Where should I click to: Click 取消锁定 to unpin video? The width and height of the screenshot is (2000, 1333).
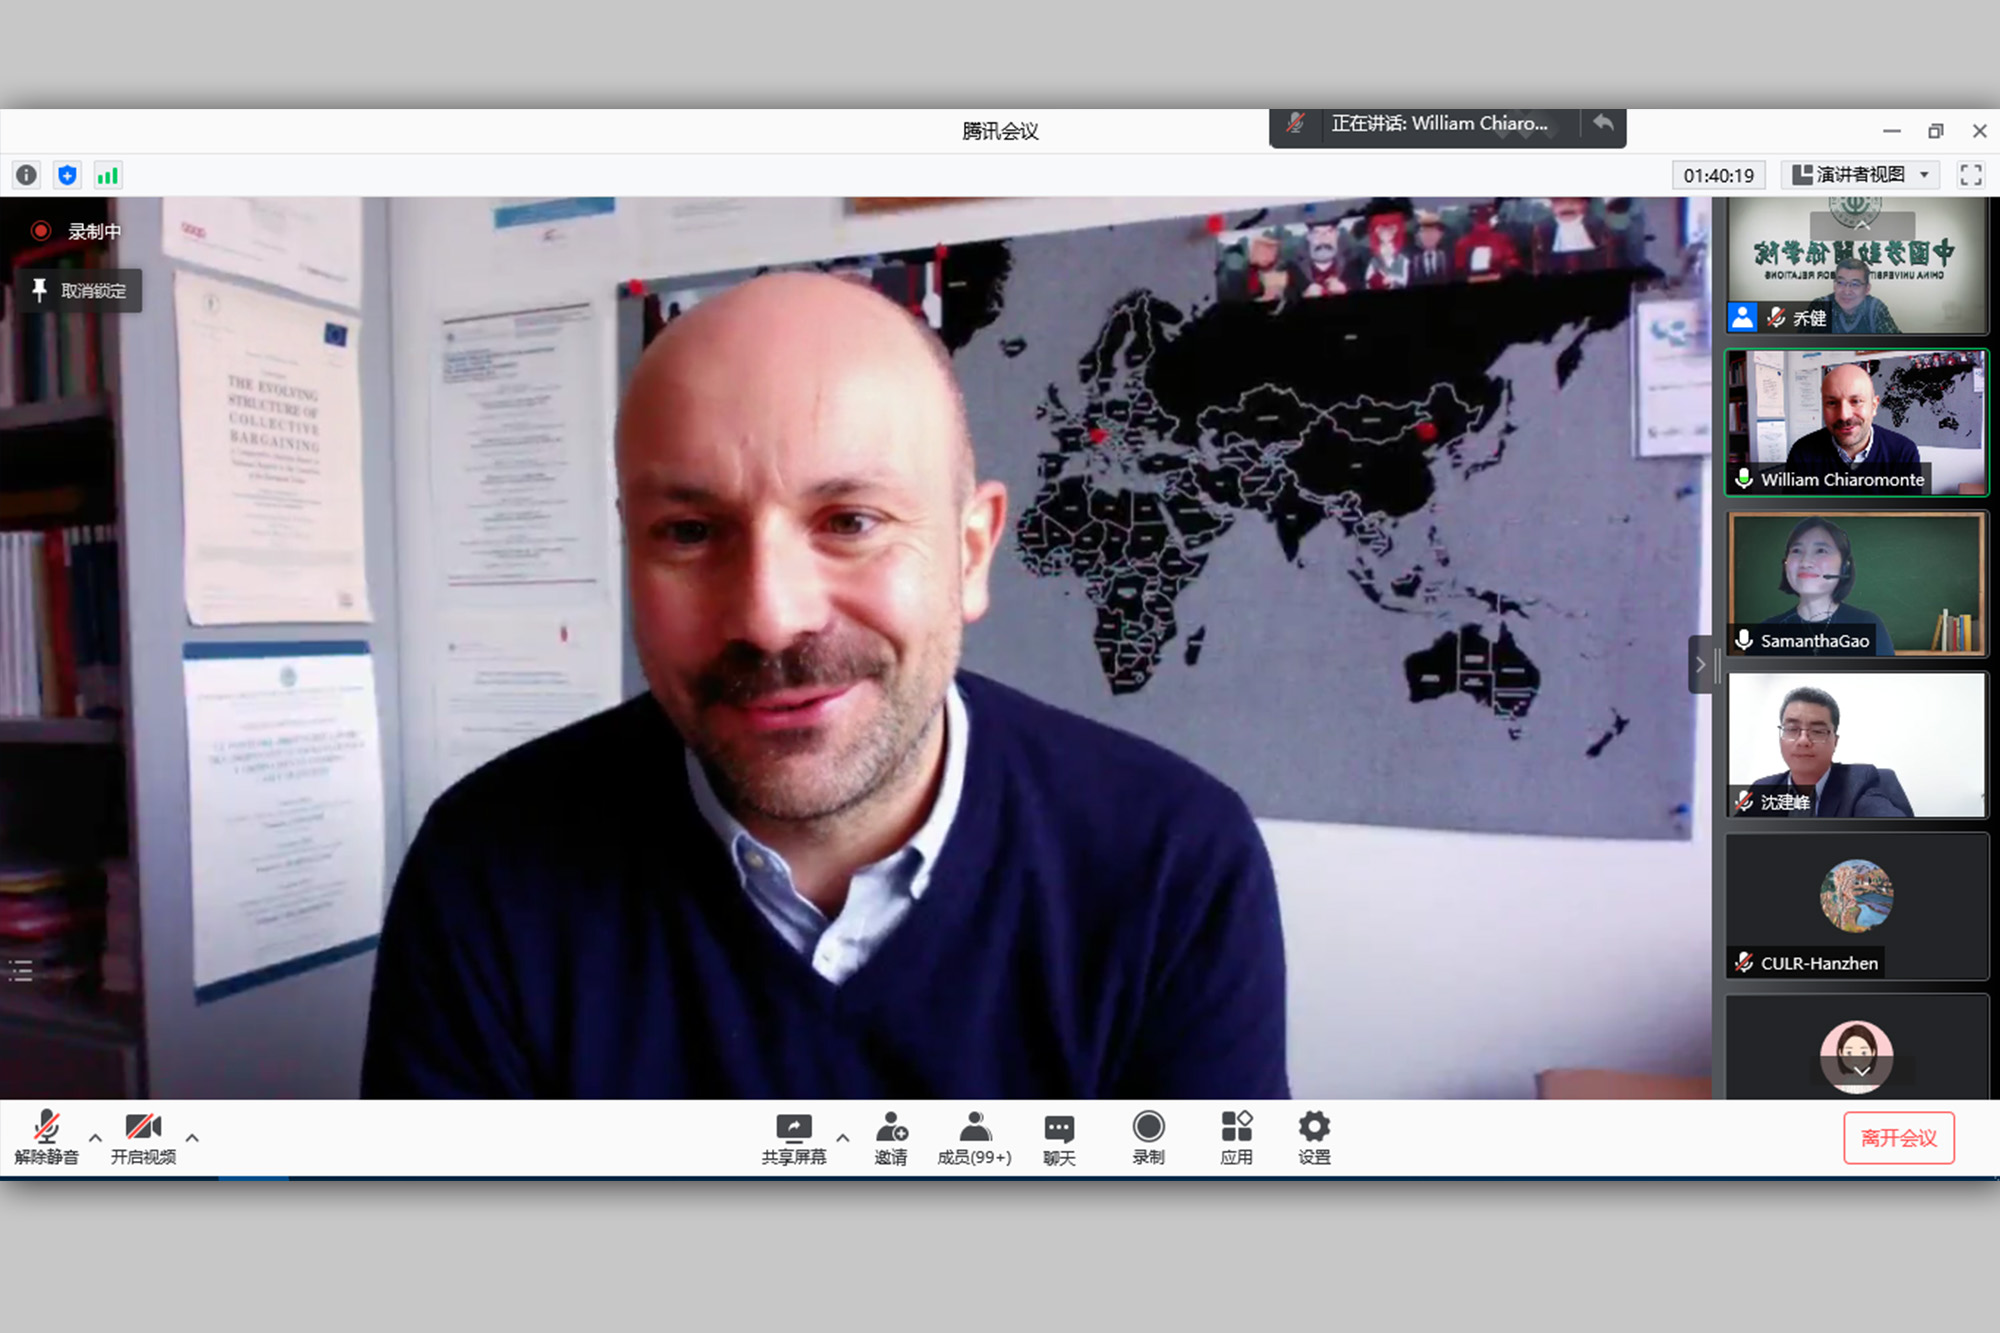(x=80, y=291)
